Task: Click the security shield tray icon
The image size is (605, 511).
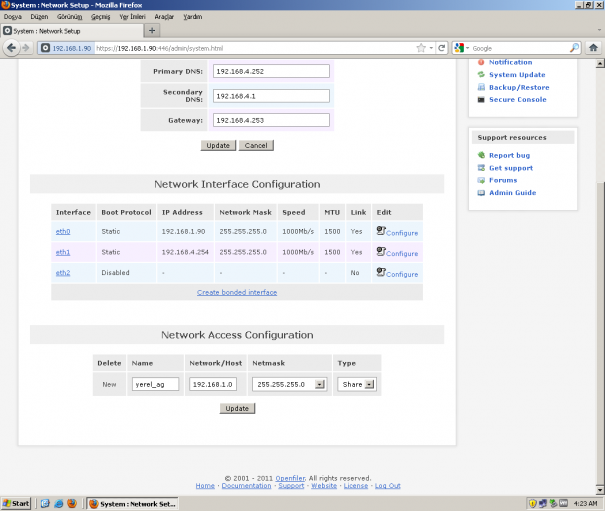Action: (x=533, y=504)
